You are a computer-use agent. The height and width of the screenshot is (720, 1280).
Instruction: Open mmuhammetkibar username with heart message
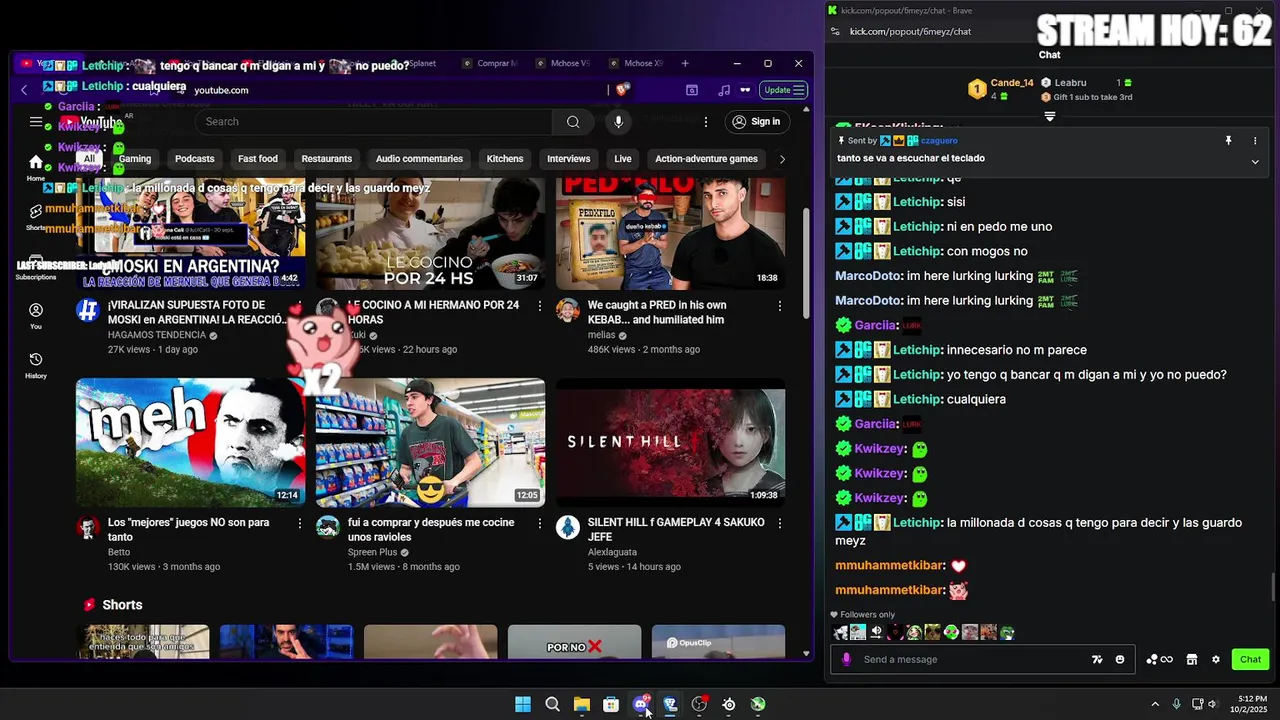tap(889, 566)
